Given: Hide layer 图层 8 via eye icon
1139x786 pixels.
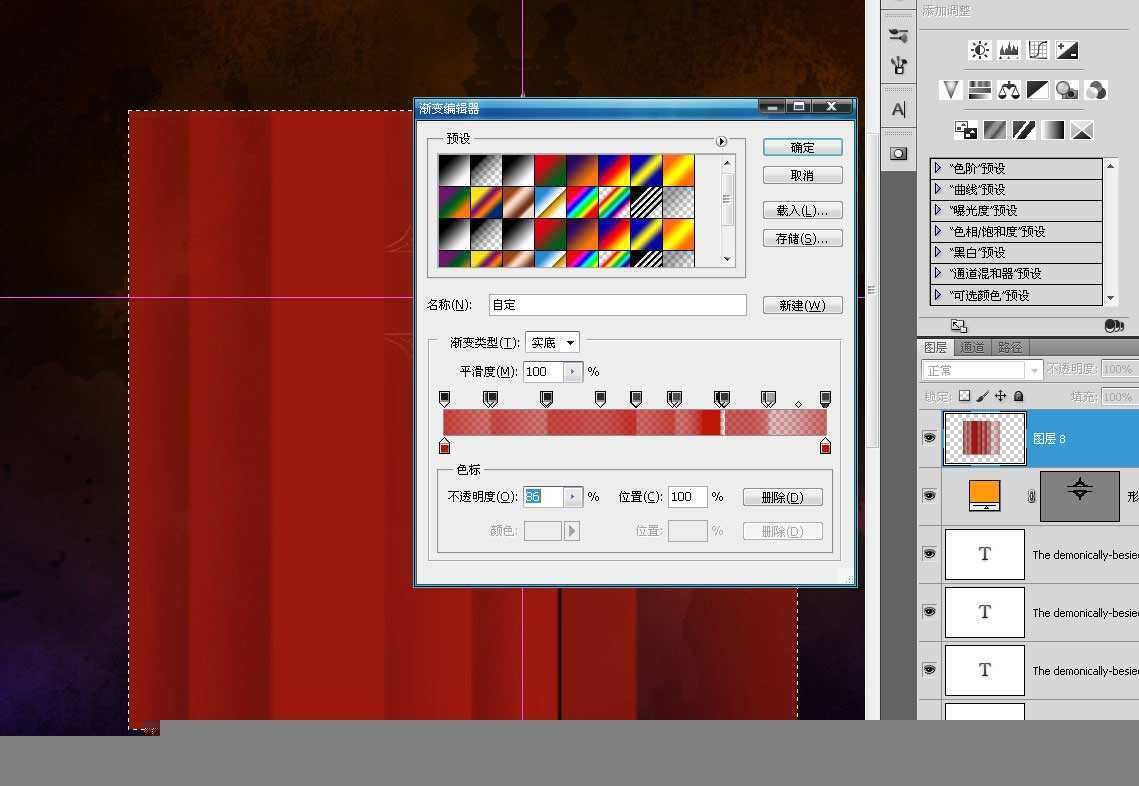Looking at the screenshot, I should click(x=929, y=437).
